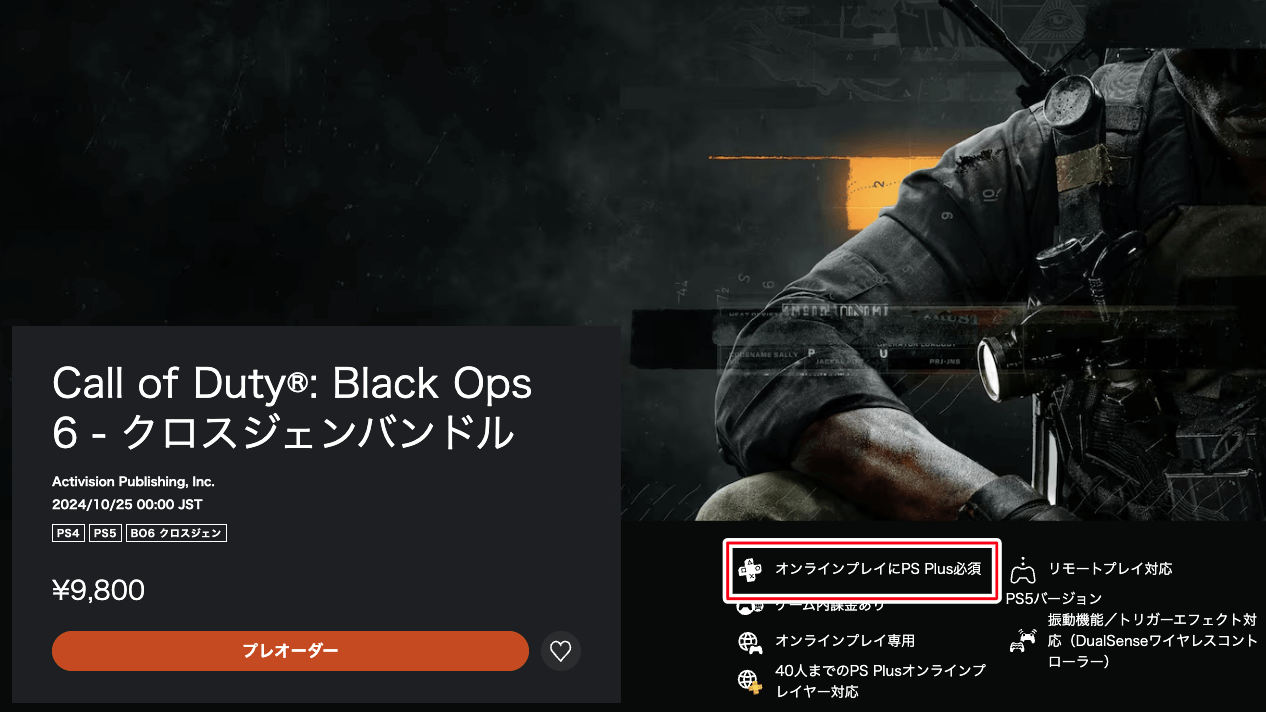Click 40人までのPS Plusオンラインマルチプレイヤー対応 text

click(x=880, y=681)
